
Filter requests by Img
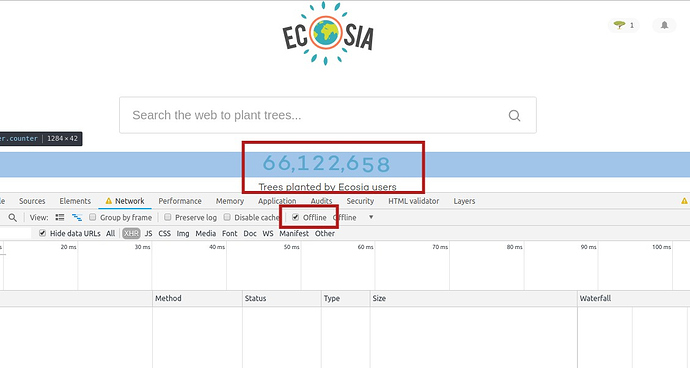tap(183, 233)
